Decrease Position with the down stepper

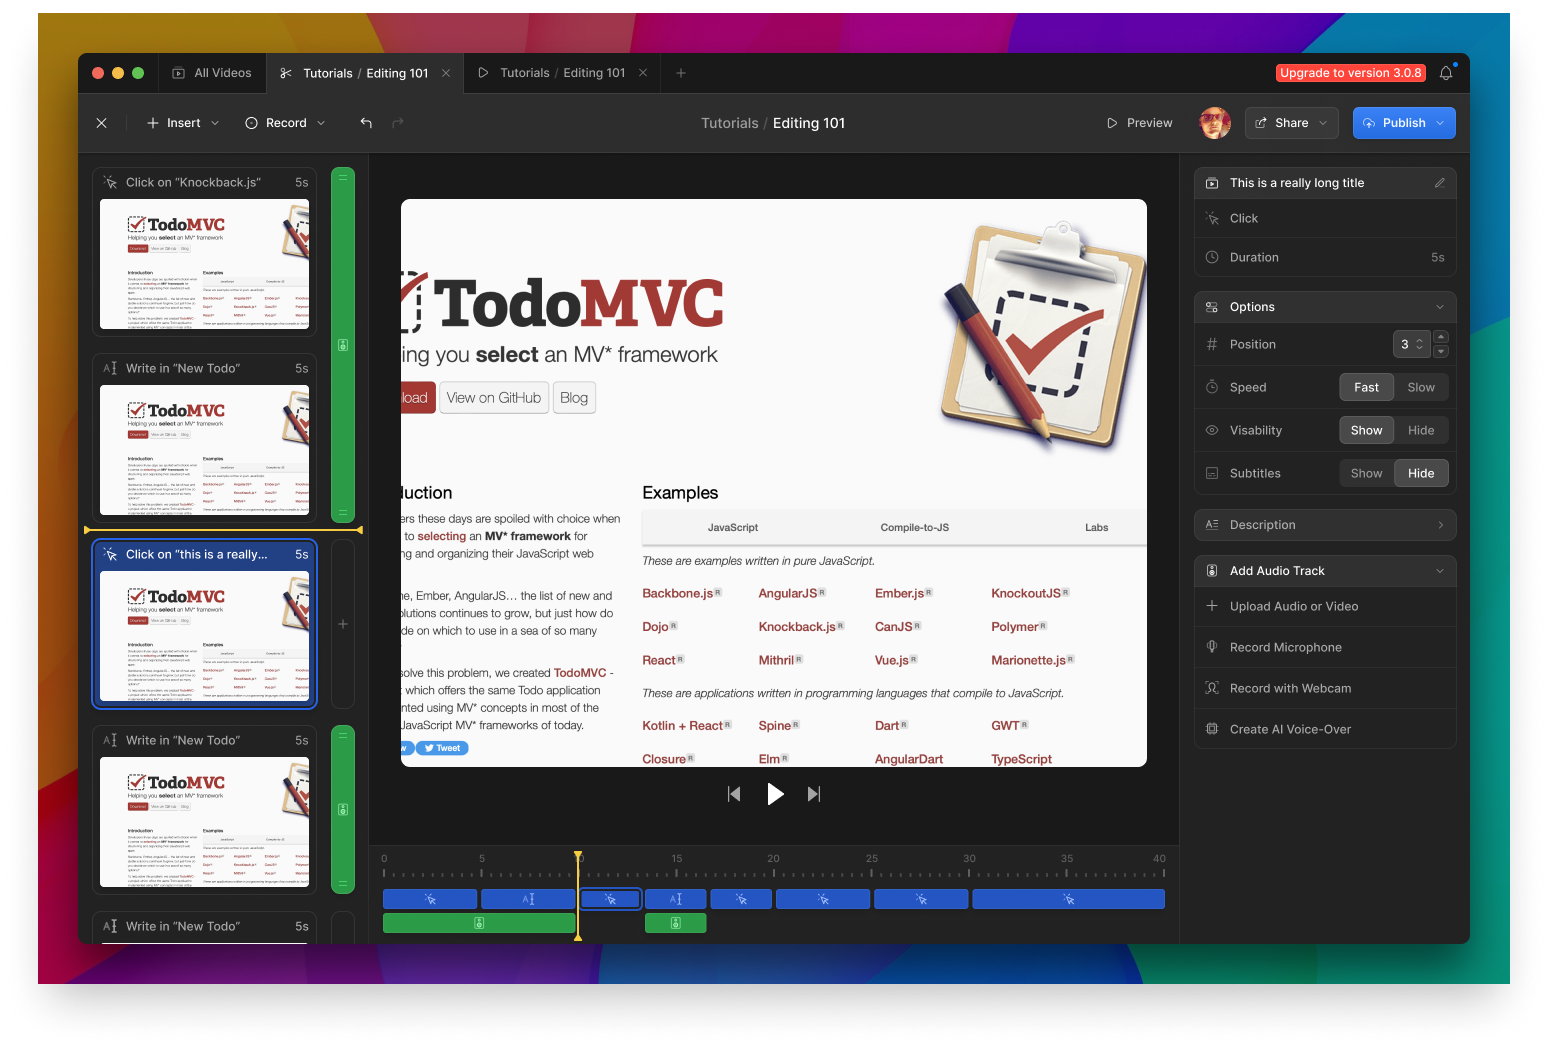click(1441, 351)
